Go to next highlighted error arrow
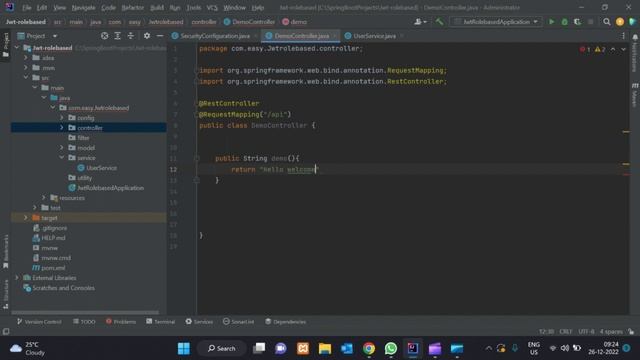The height and width of the screenshot is (360, 640). pyautogui.click(x=623, y=49)
